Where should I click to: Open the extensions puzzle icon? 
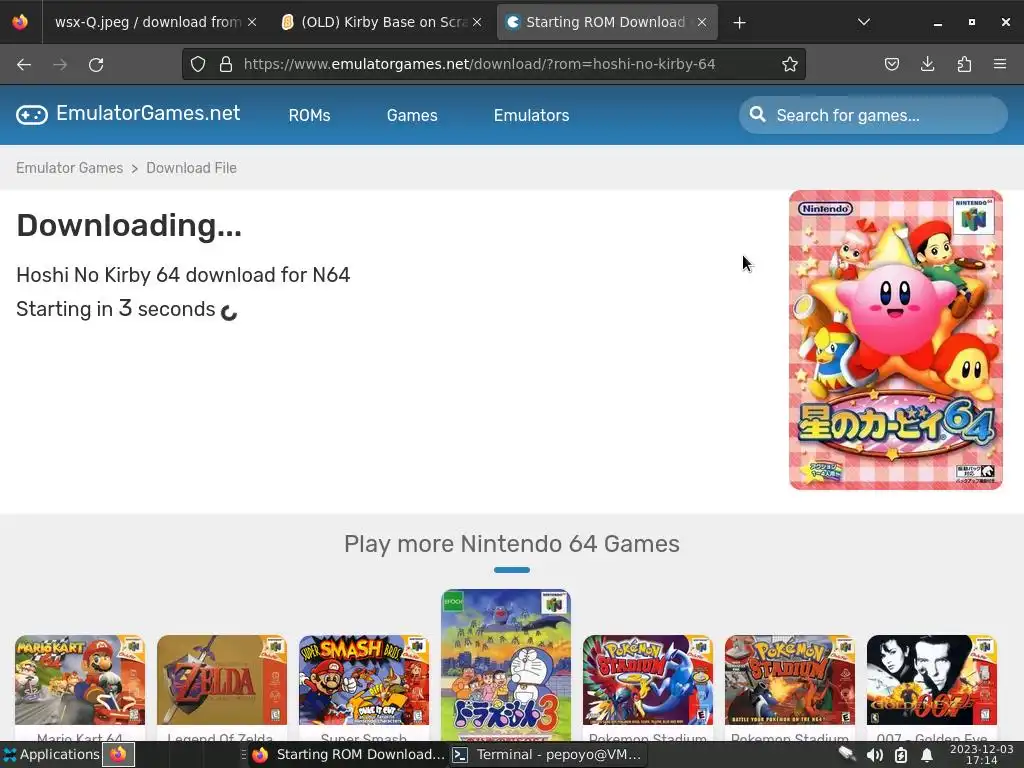coord(964,64)
